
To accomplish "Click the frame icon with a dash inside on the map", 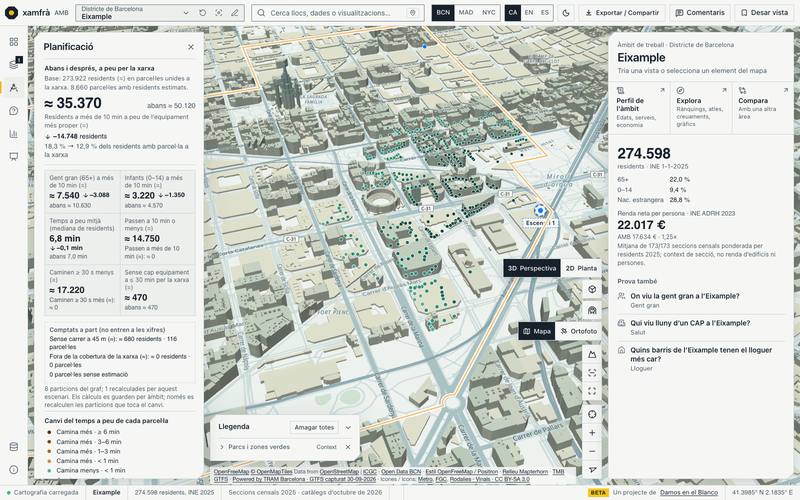I will 592,373.
